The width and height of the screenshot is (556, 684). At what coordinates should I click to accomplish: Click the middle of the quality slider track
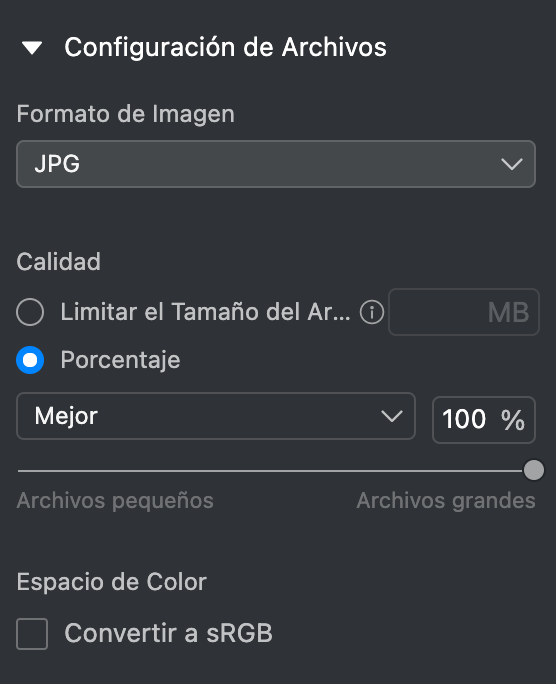(x=276, y=471)
